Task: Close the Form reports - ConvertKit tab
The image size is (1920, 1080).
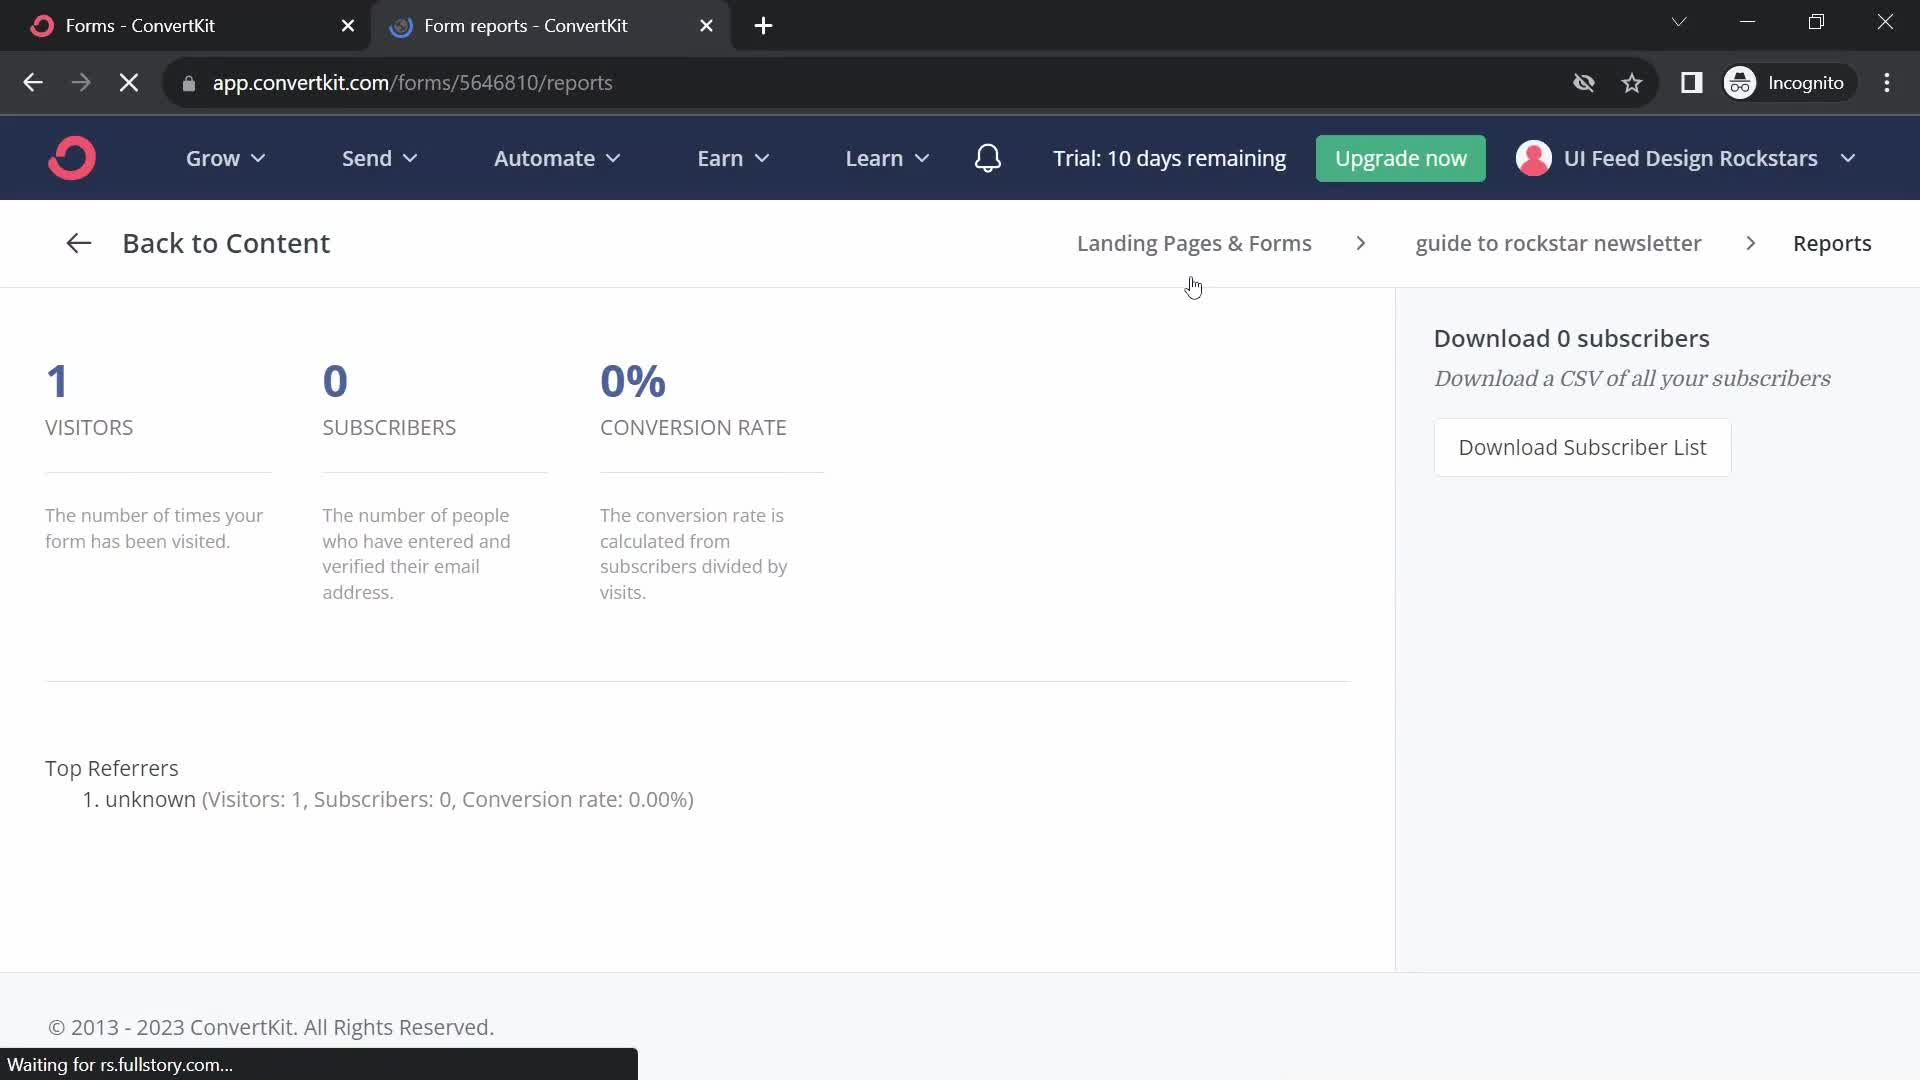Action: (707, 26)
